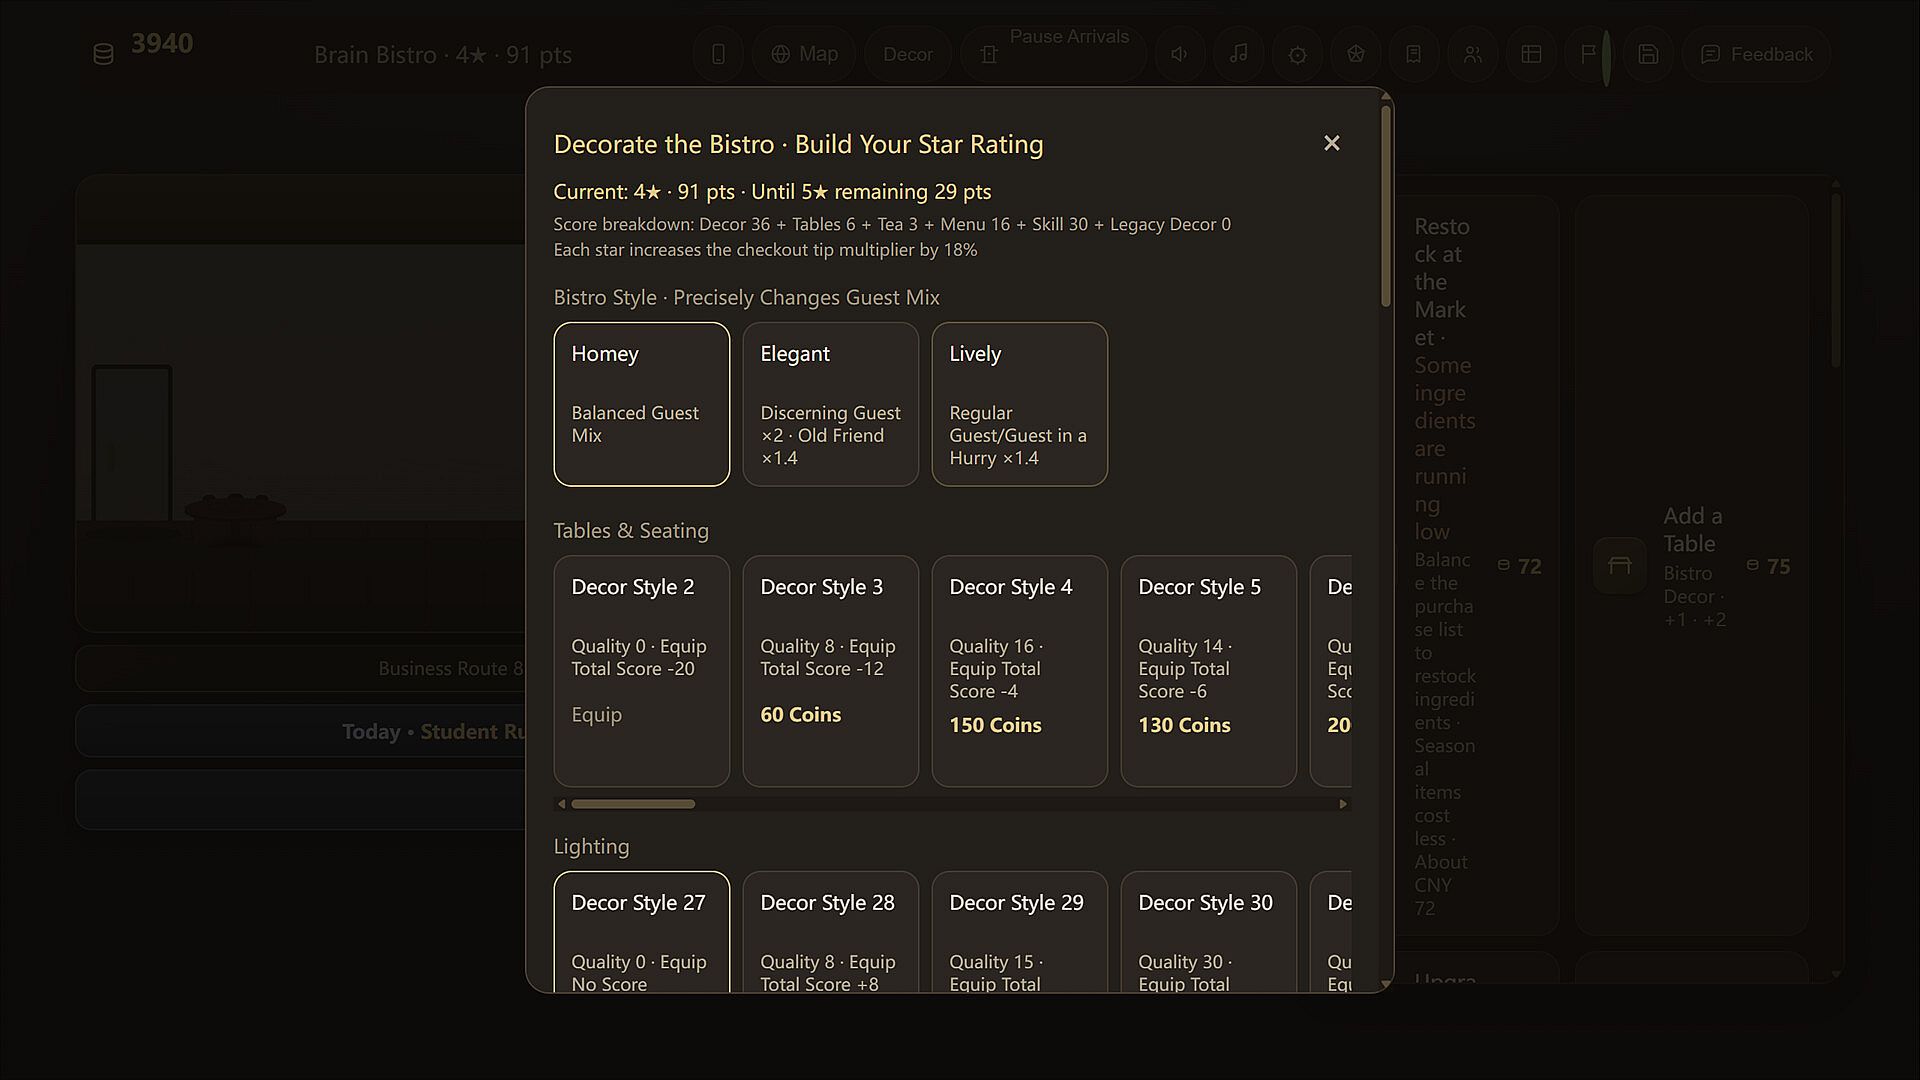Click the tables horizontal scrollbar thumb
The height and width of the screenshot is (1080, 1920).
(x=633, y=804)
